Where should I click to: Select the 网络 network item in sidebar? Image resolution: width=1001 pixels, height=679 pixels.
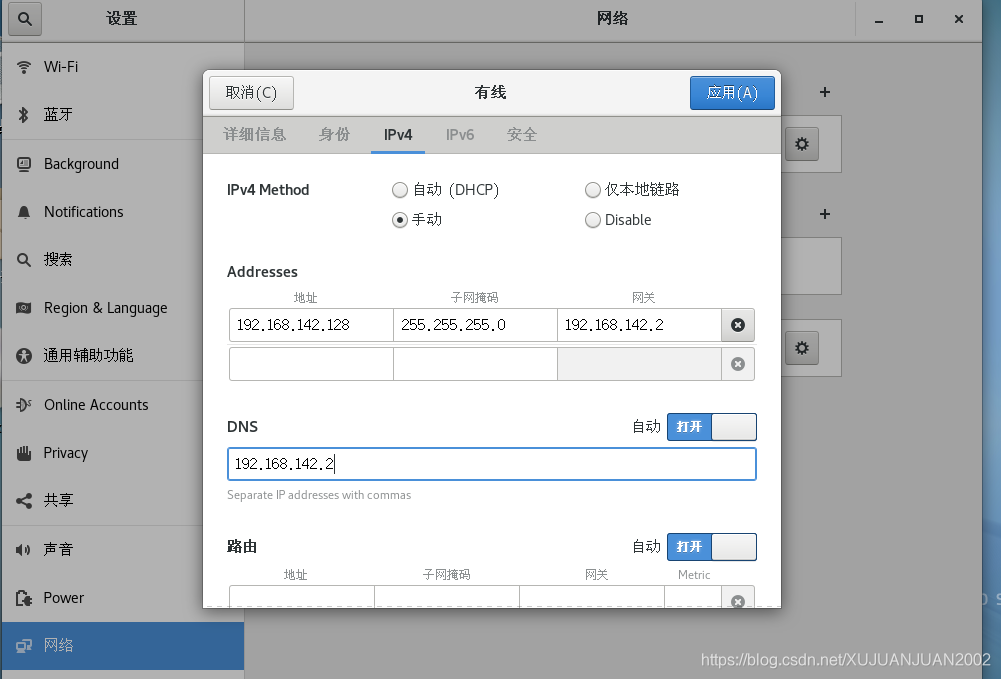pyautogui.click(x=123, y=646)
